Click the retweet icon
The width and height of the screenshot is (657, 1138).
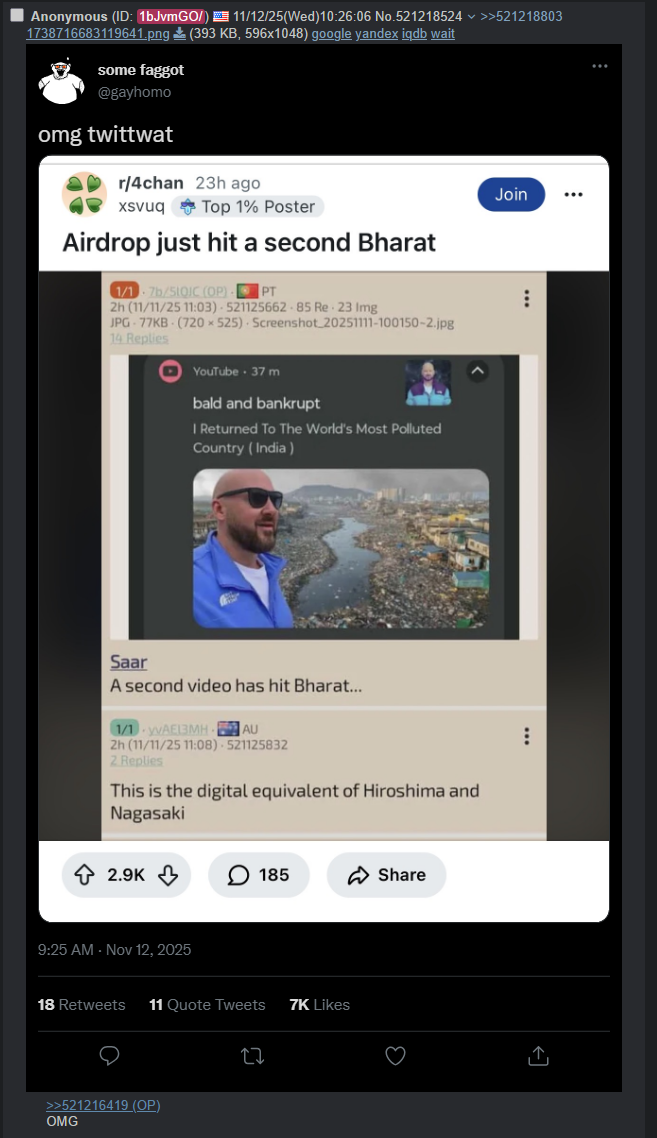[x=253, y=1056]
